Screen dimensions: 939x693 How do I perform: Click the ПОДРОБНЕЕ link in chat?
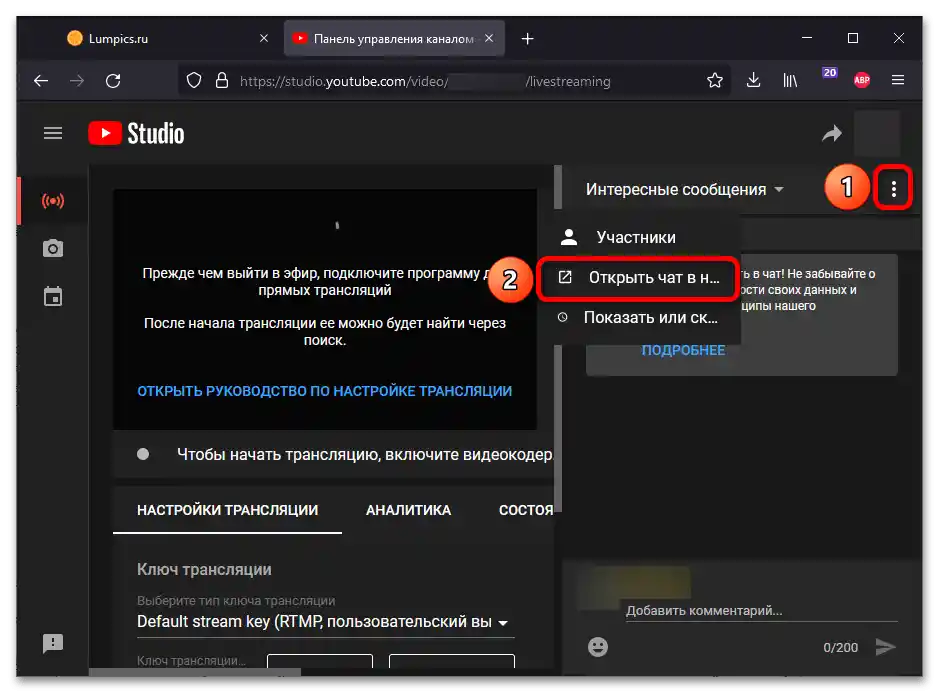pyautogui.click(x=683, y=350)
